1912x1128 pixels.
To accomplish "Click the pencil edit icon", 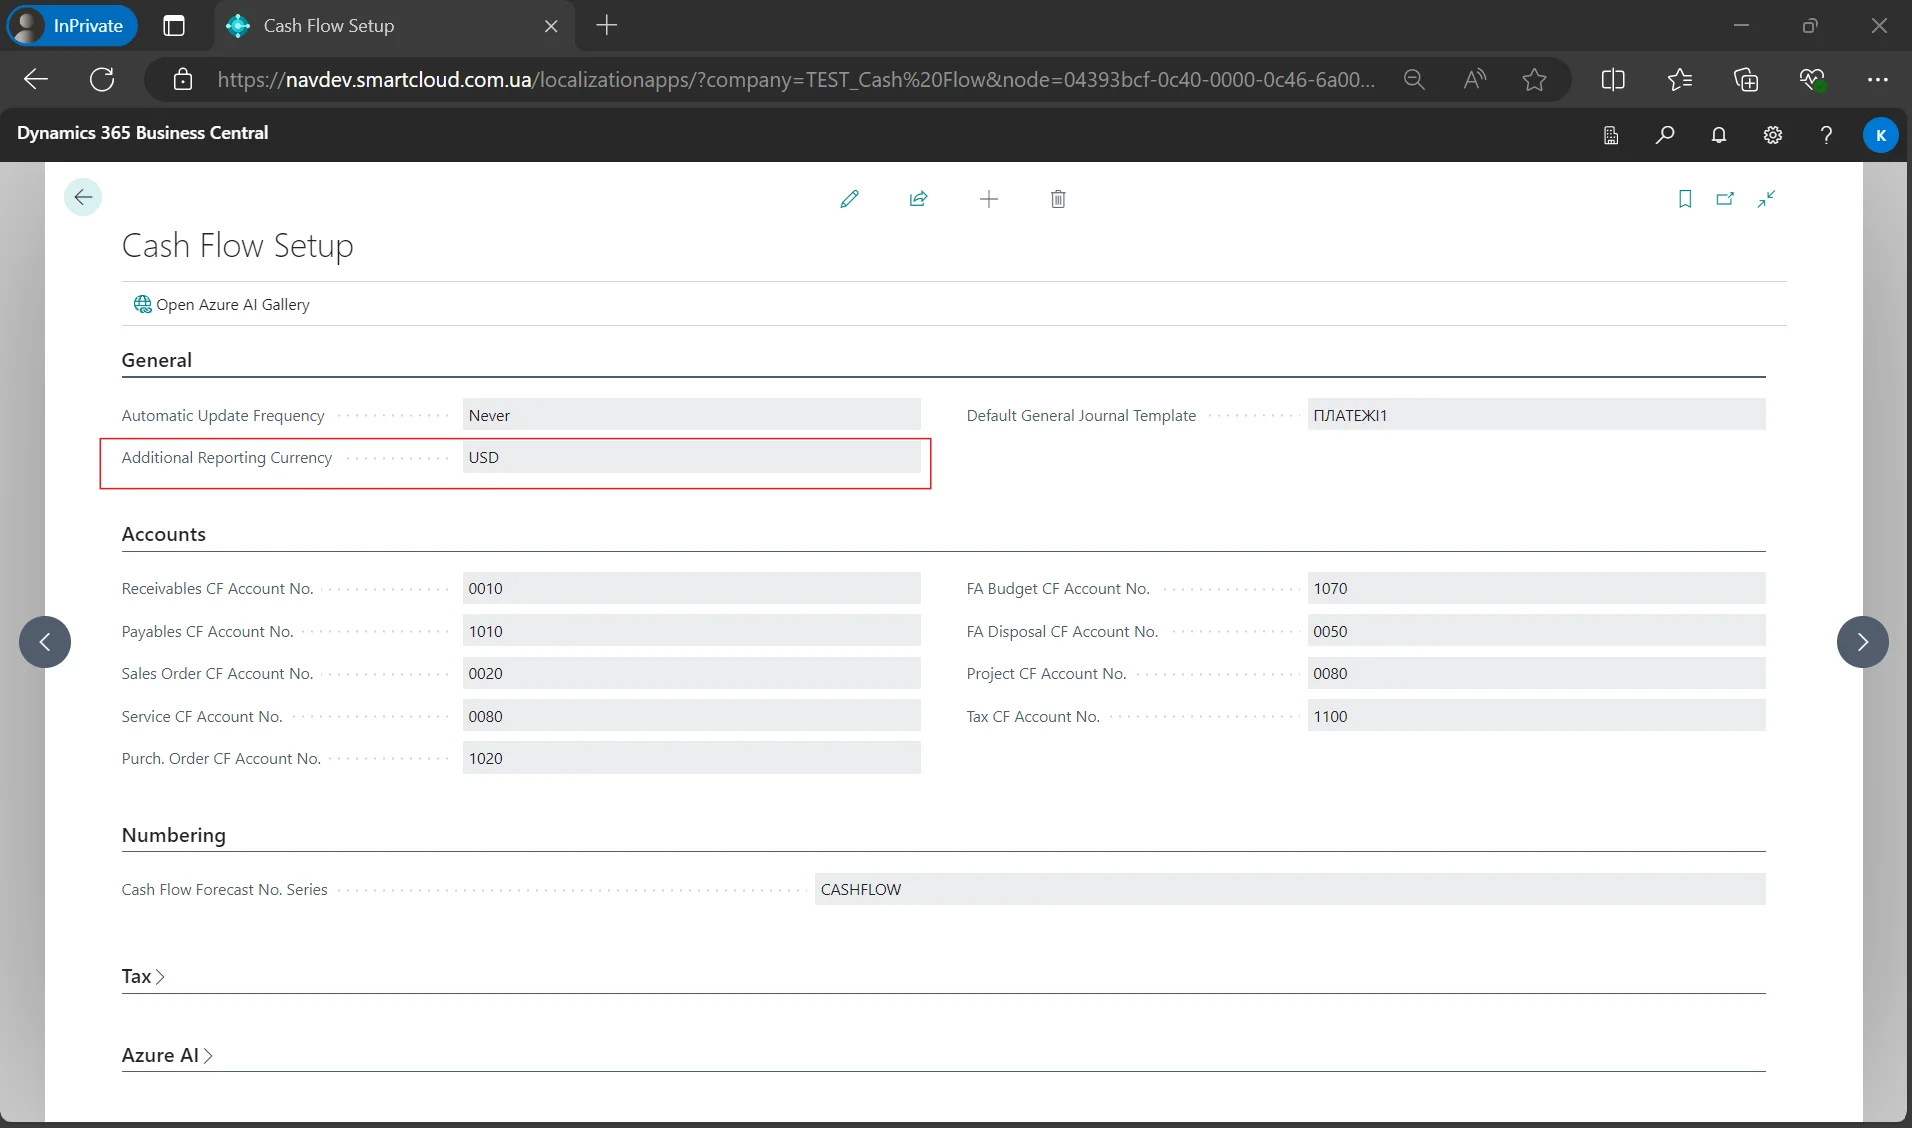I will [849, 199].
